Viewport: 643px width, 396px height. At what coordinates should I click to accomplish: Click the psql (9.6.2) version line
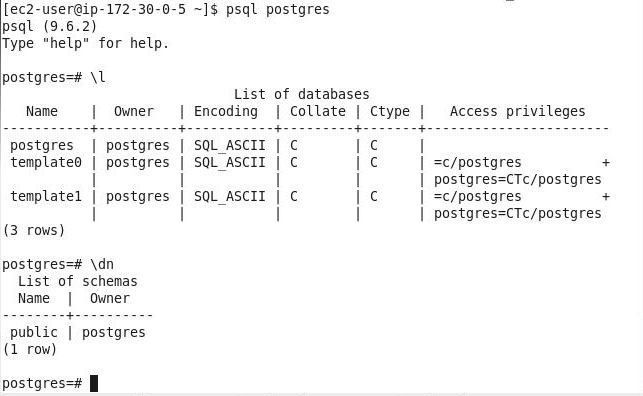[x=50, y=26]
